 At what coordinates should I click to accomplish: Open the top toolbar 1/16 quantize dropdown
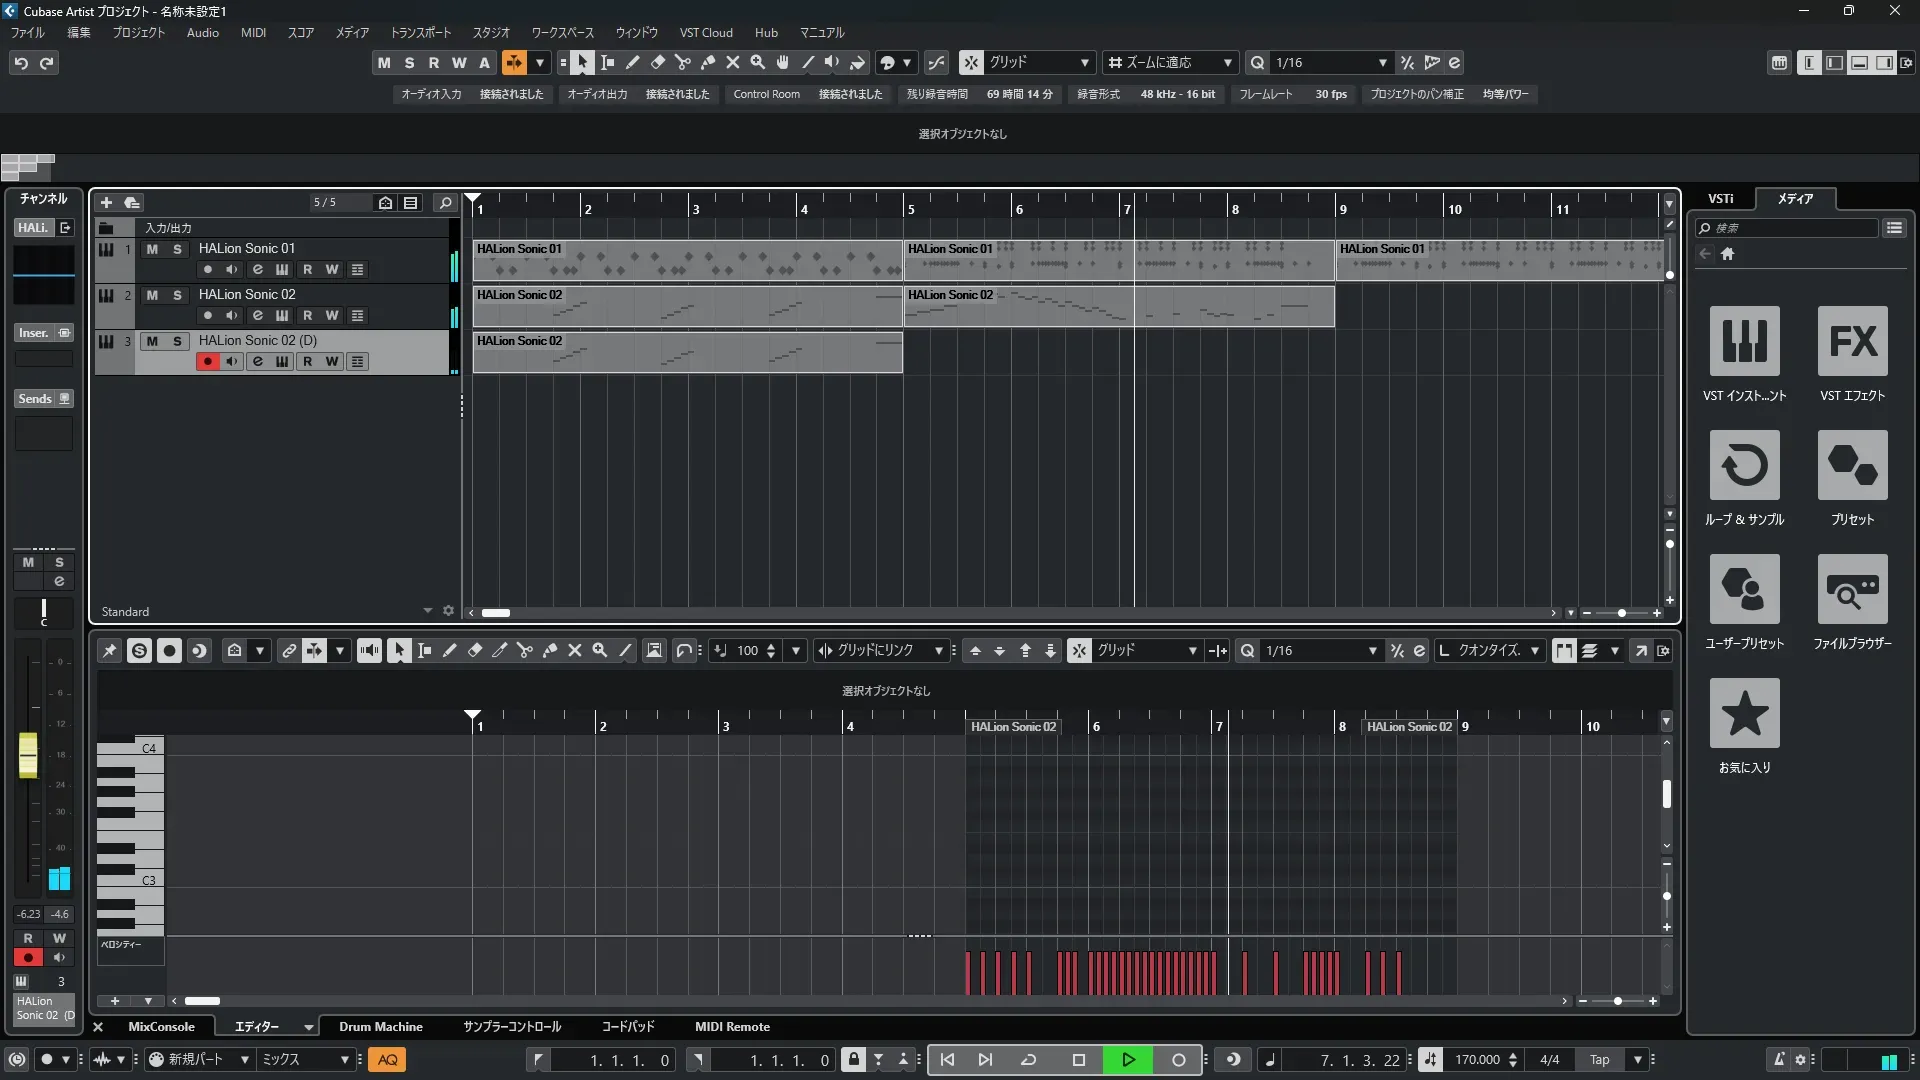tap(1382, 62)
